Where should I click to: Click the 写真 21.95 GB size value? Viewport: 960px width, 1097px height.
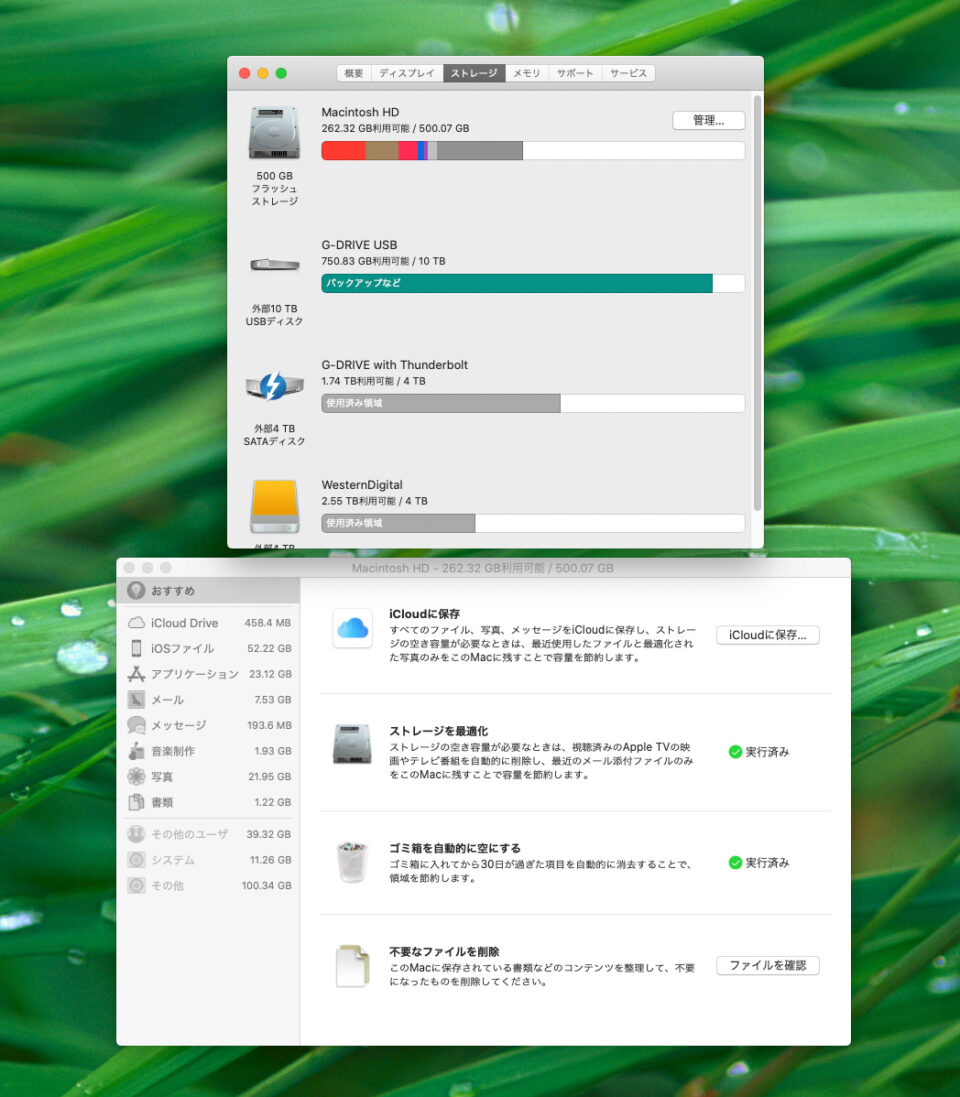pos(269,777)
